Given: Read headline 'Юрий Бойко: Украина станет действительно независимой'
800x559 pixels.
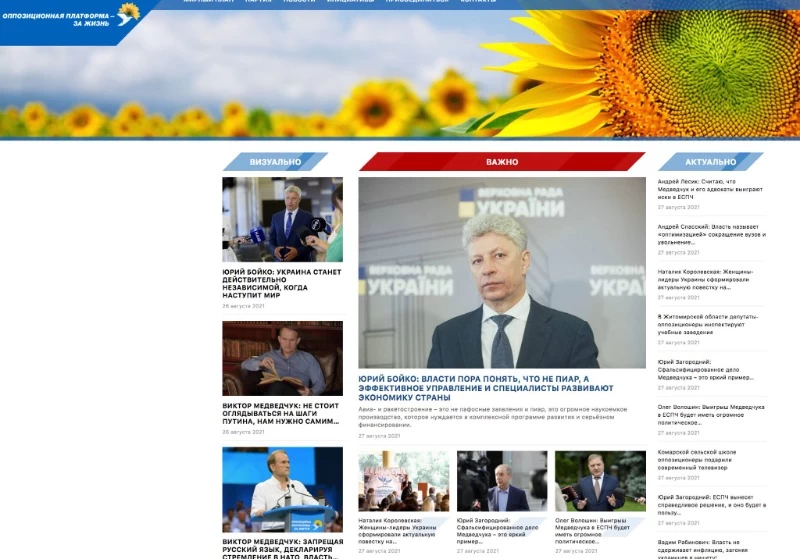Looking at the screenshot, I should click(x=281, y=283).
